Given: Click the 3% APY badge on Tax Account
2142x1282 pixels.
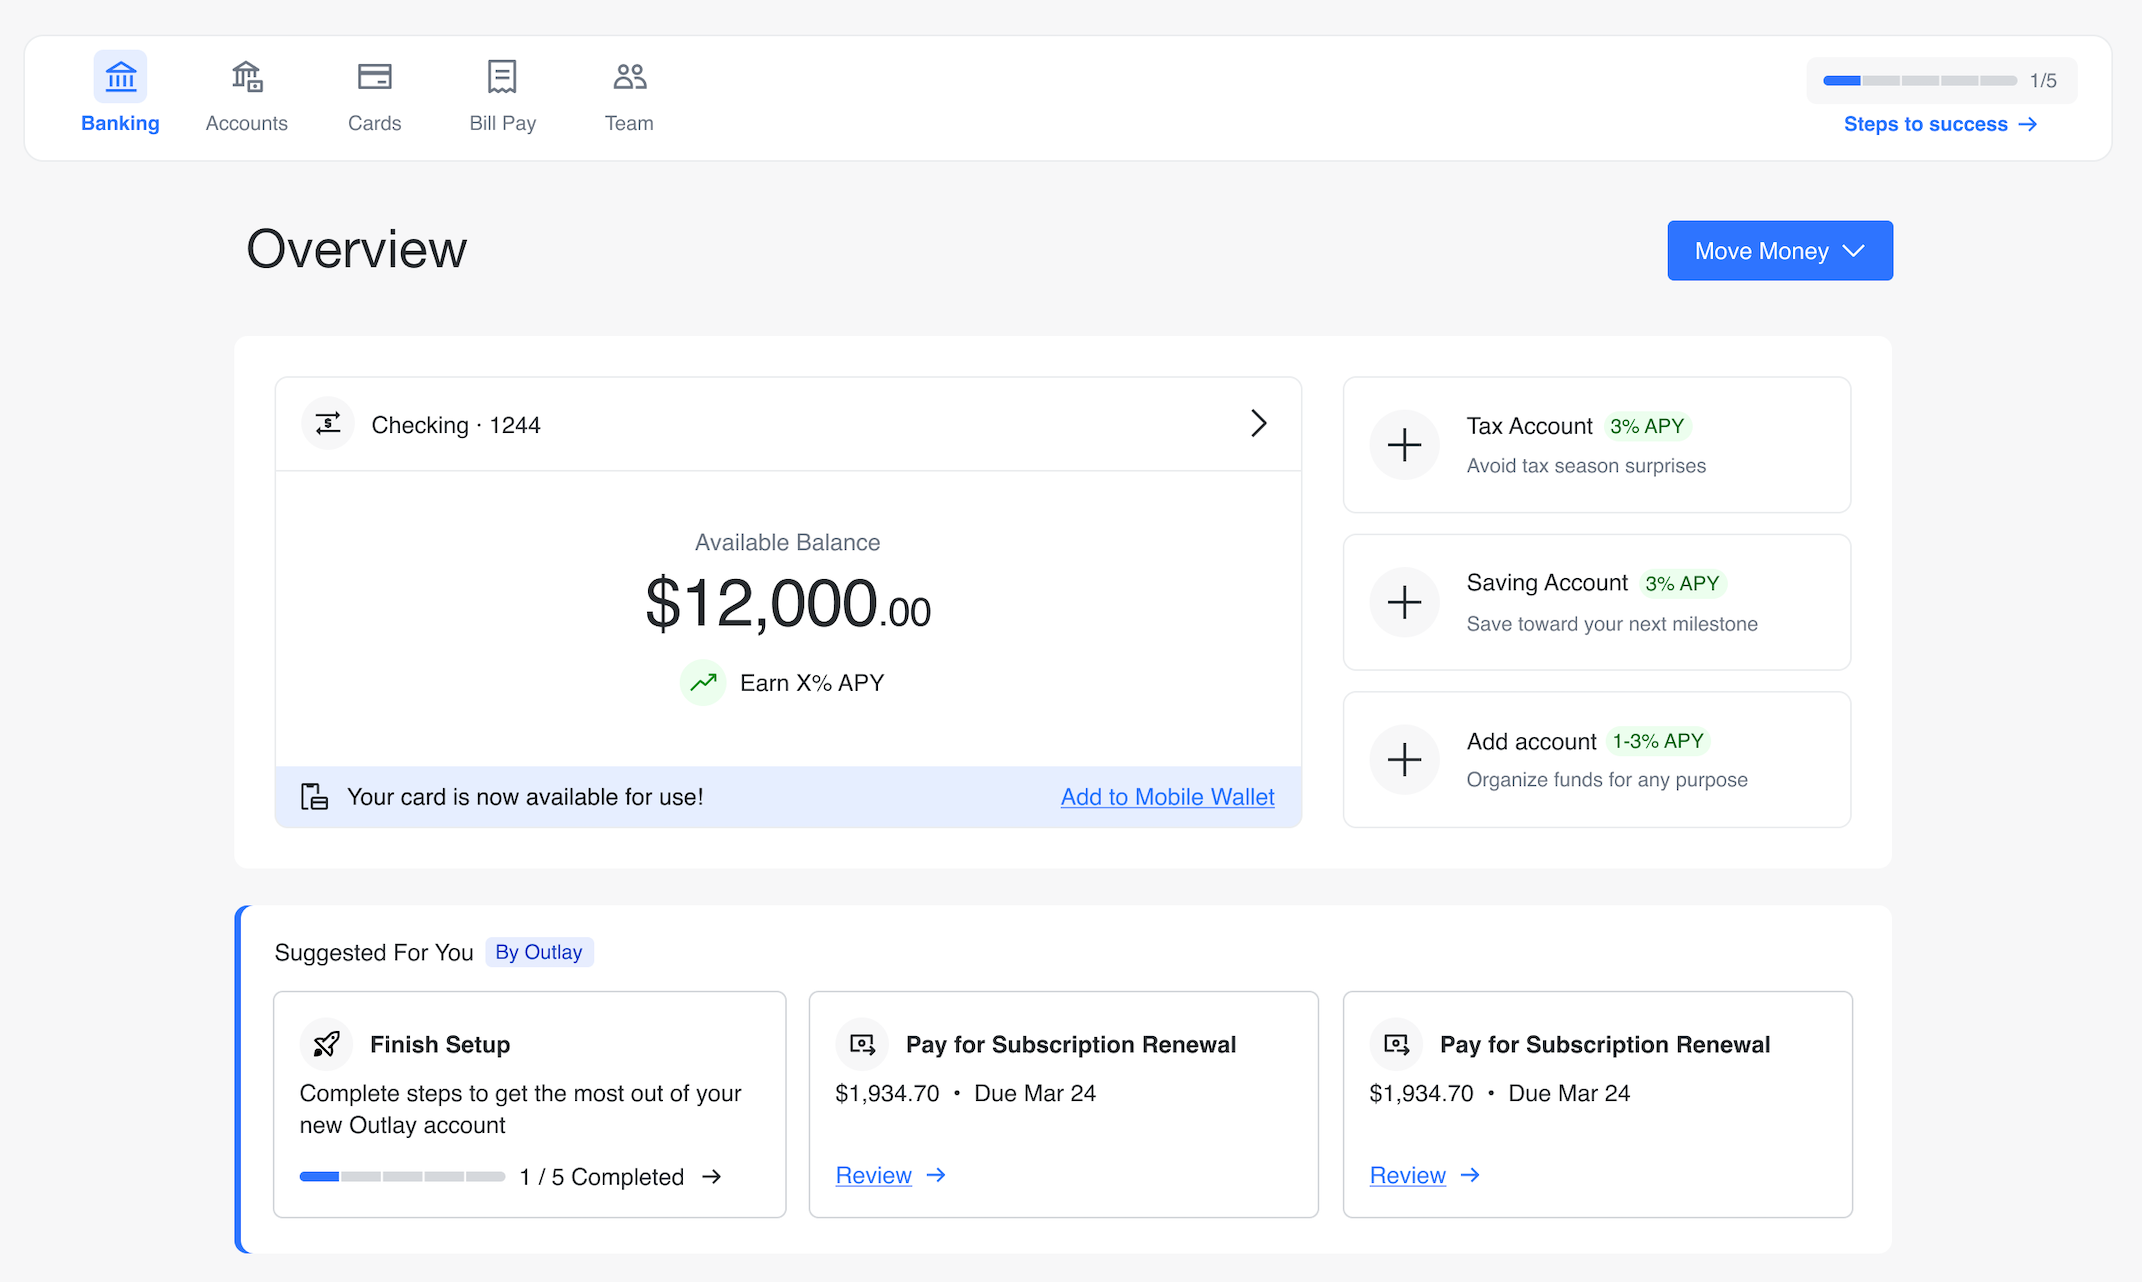Looking at the screenshot, I should coord(1647,426).
